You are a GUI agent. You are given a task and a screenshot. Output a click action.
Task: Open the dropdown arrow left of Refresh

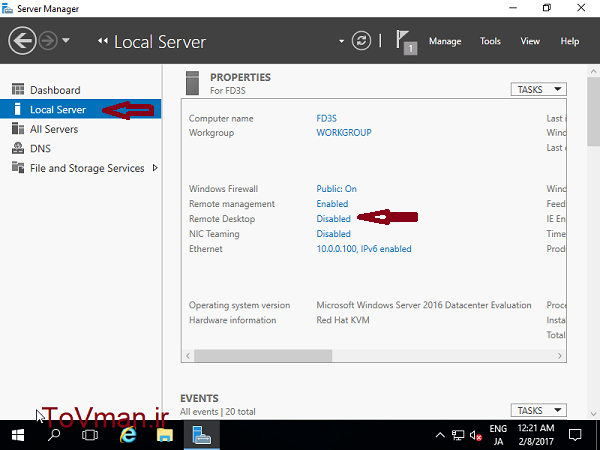(341, 41)
